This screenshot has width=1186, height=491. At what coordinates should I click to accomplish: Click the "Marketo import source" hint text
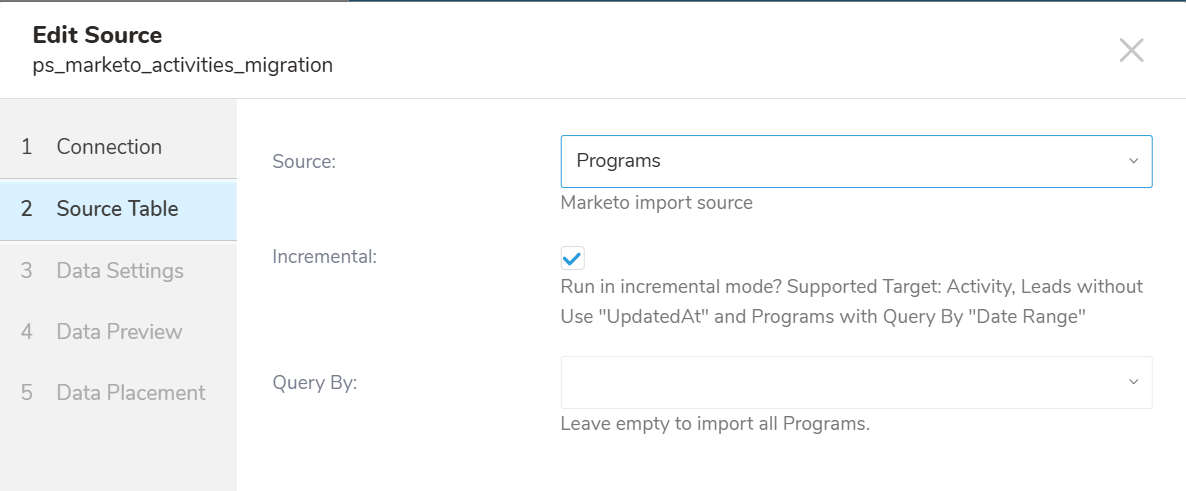point(656,203)
